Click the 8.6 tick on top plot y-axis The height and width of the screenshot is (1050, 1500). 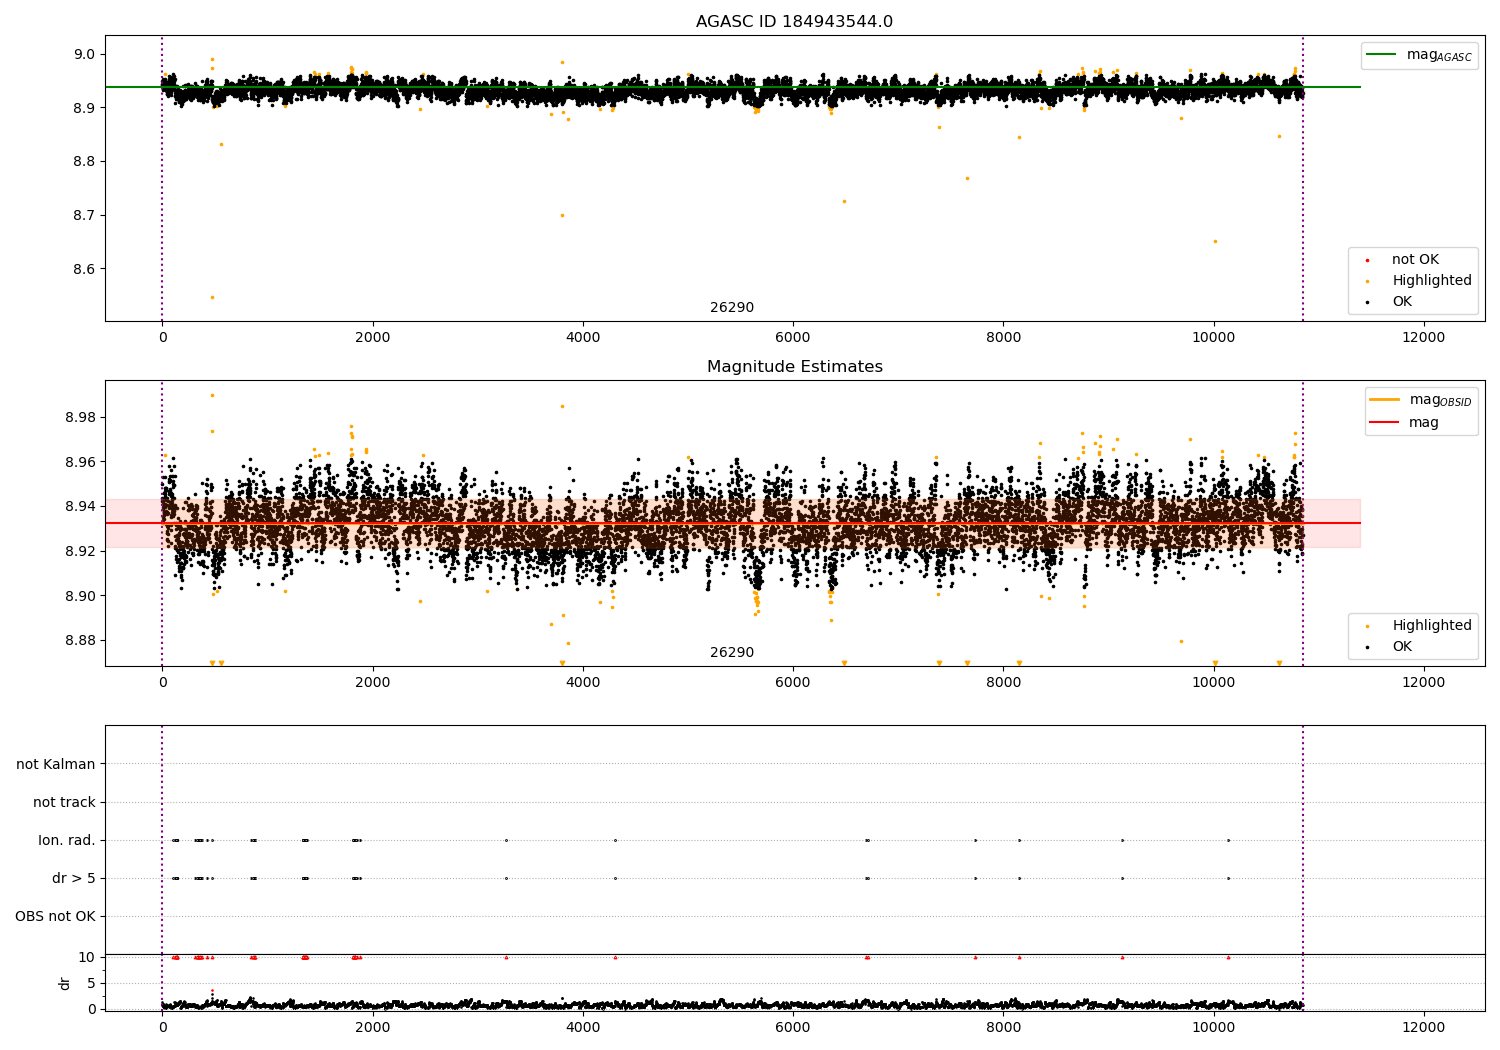click(84, 269)
